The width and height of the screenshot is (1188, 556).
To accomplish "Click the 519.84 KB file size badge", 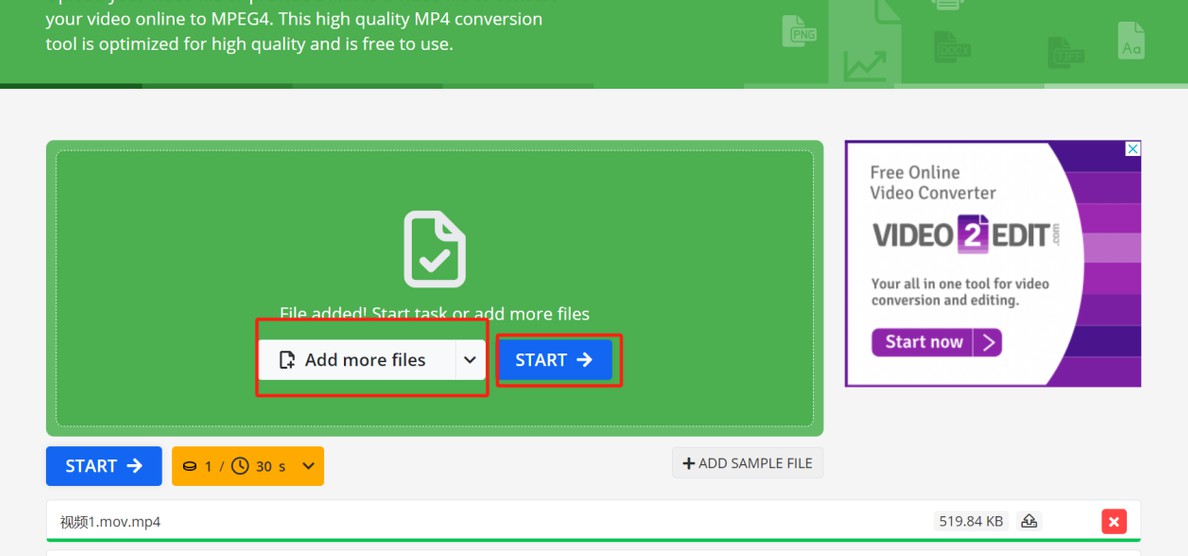I will click(970, 521).
